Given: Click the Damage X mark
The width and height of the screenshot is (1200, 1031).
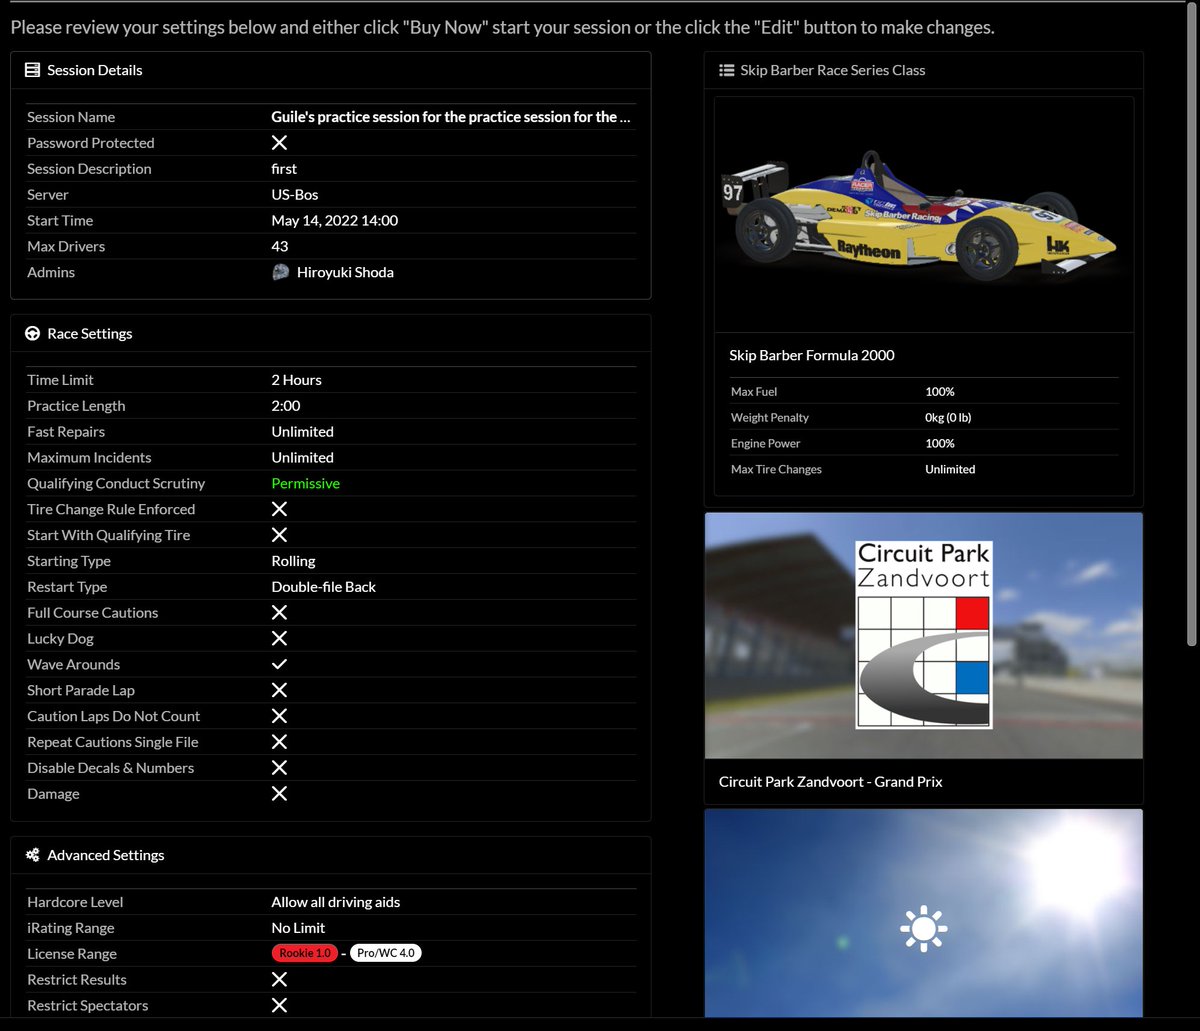Looking at the screenshot, I should (280, 793).
